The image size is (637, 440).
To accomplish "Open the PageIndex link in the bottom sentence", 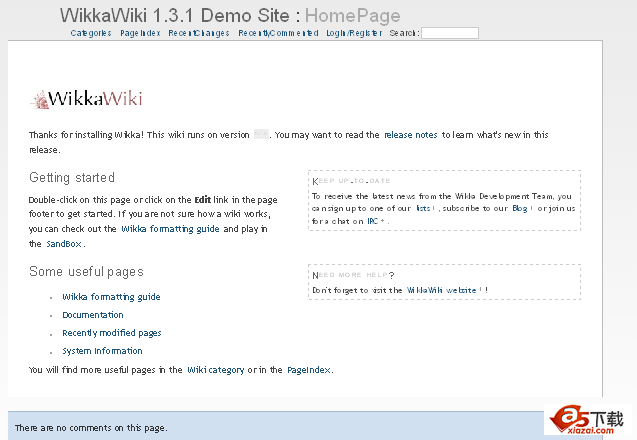I will coord(309,370).
